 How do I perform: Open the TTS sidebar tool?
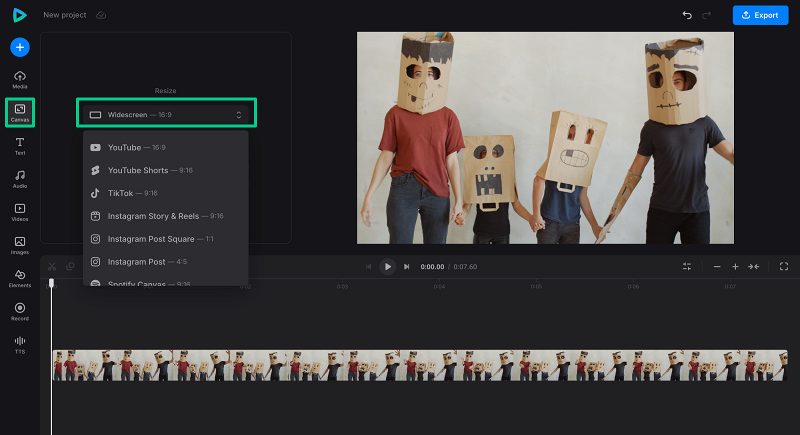[x=20, y=345]
